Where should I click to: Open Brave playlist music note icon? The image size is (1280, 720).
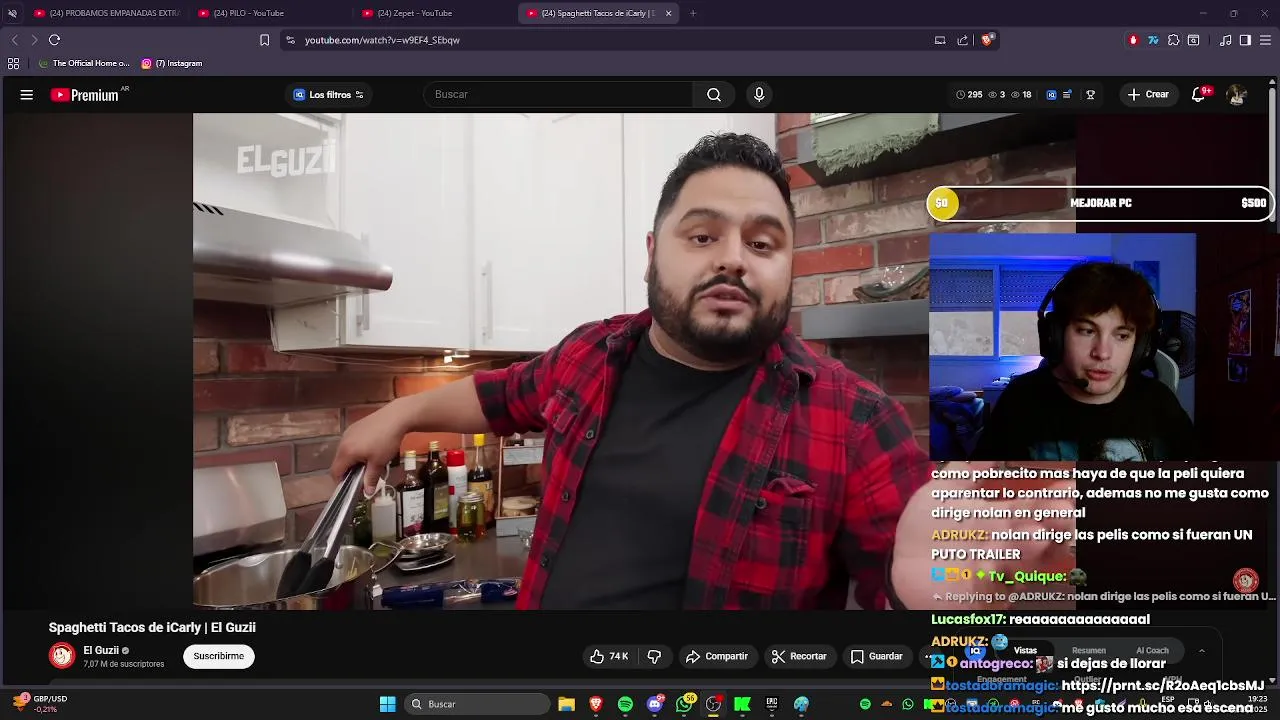click(1226, 40)
